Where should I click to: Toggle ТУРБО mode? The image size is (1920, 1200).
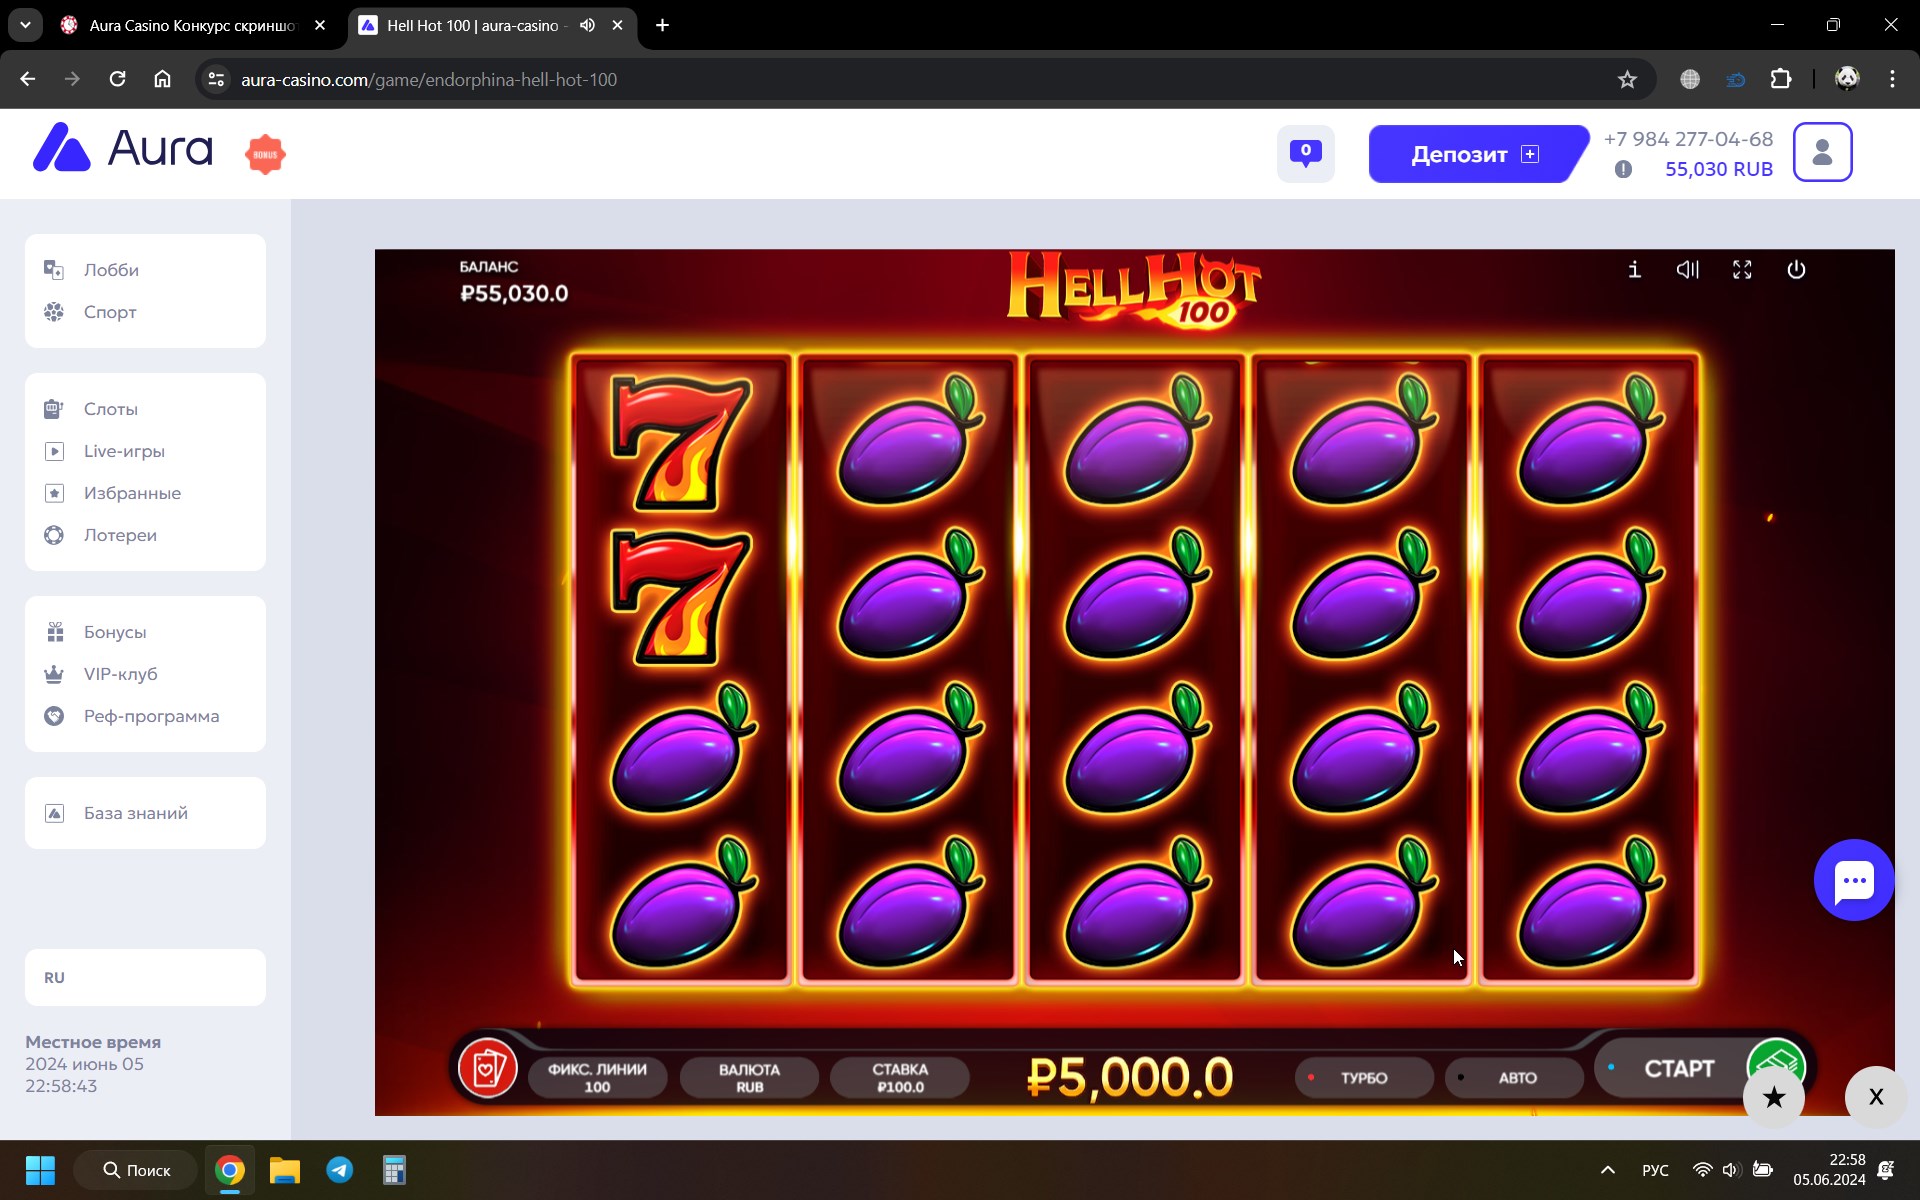1363,1078
